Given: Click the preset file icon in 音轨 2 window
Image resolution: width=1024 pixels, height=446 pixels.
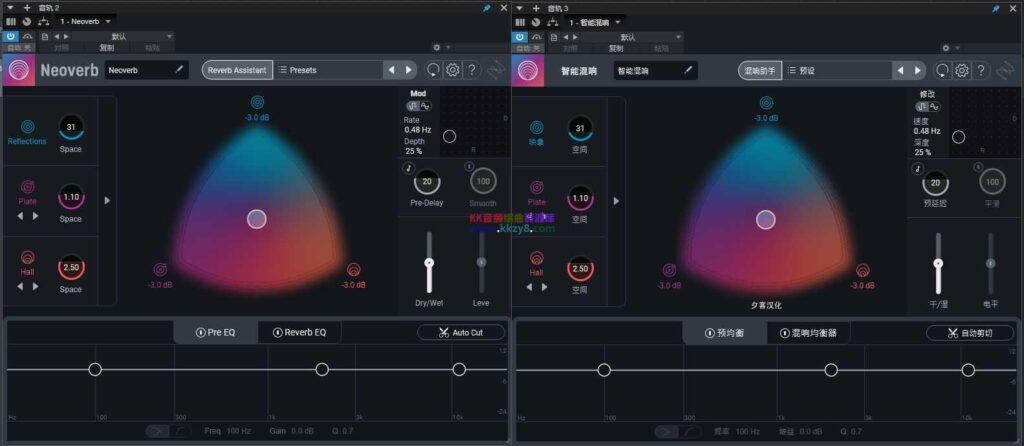Looking at the screenshot, I should pos(44,37).
